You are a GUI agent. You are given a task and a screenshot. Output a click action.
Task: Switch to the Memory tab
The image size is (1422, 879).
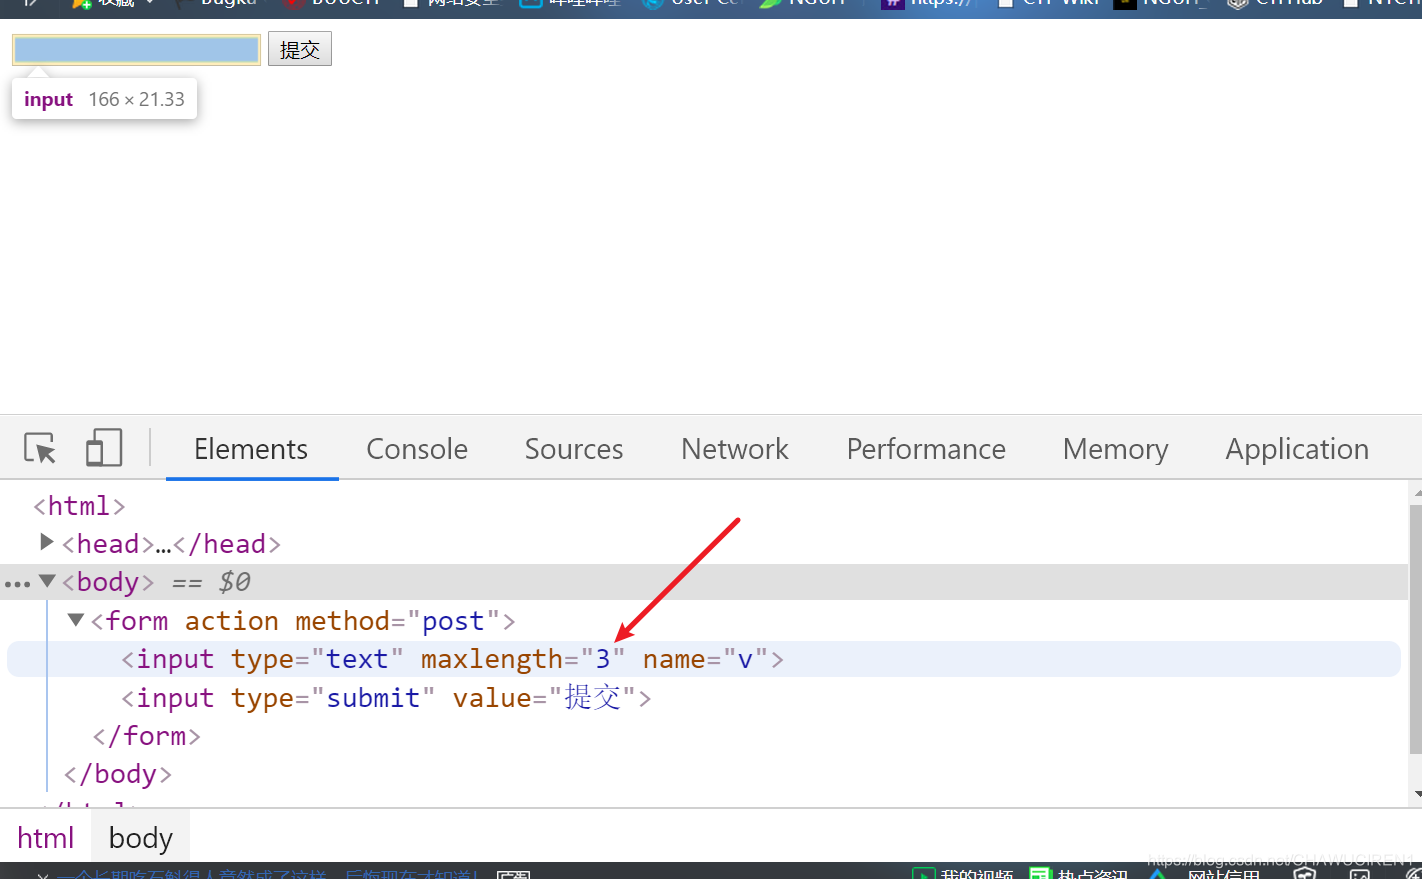(1115, 449)
